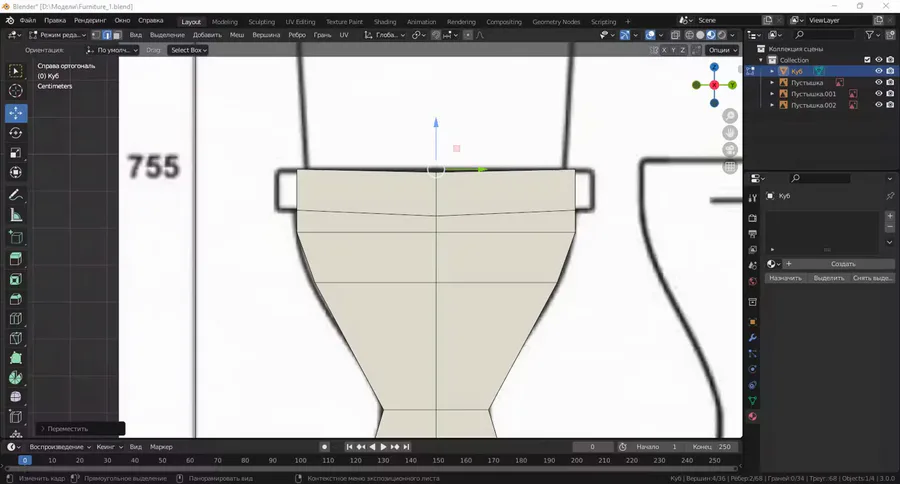
Task: Toggle the camera view icon in viewport
Action: (730, 150)
